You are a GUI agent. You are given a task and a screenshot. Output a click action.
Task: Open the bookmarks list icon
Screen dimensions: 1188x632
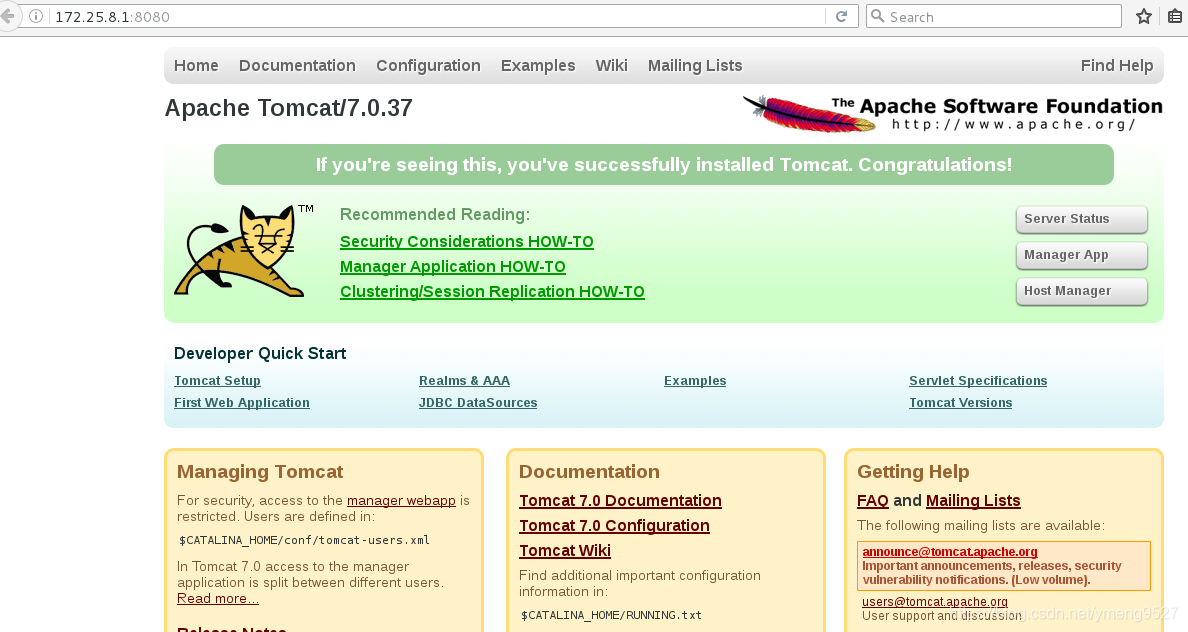coord(1175,17)
